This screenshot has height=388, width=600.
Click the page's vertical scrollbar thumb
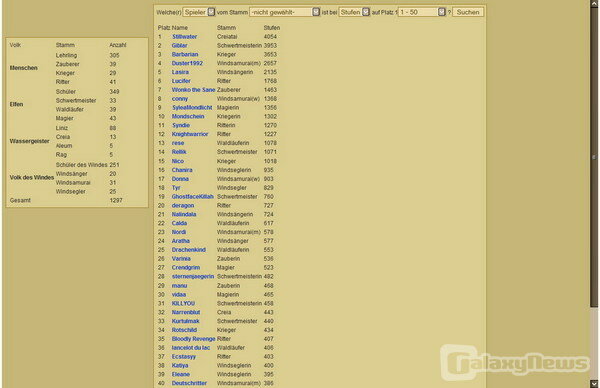click(594, 157)
